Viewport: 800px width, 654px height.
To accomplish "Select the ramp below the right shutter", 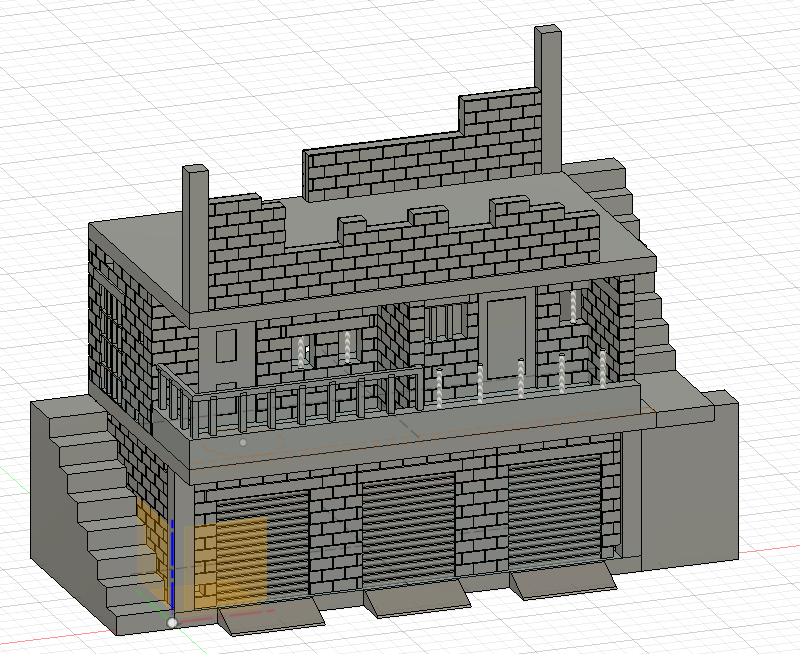I will tap(564, 582).
